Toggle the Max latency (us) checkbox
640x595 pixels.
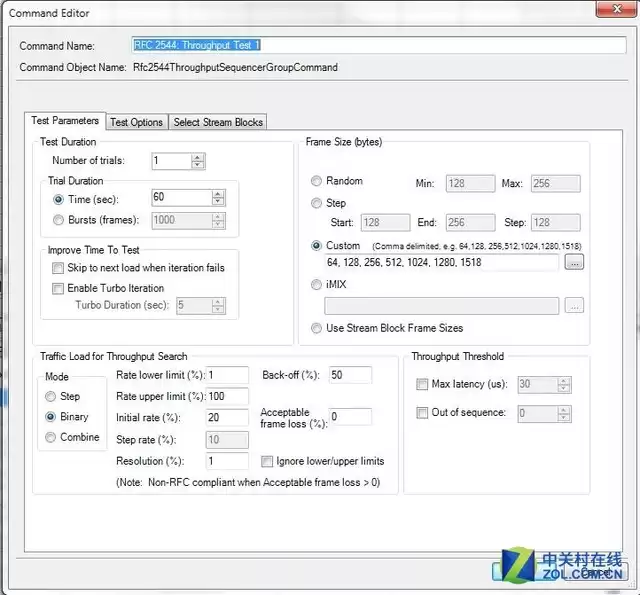[422, 384]
